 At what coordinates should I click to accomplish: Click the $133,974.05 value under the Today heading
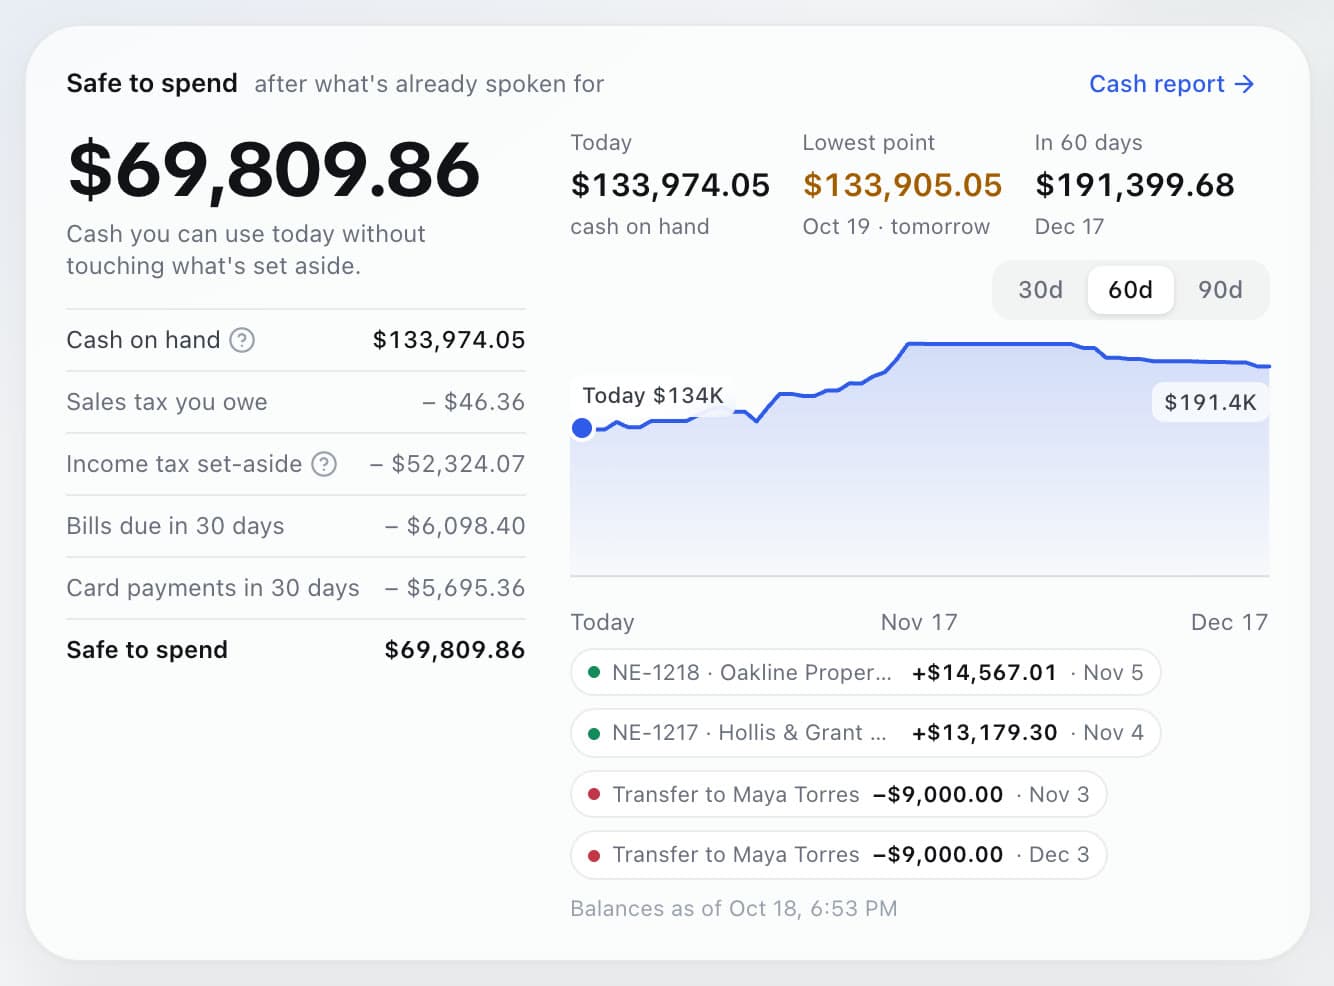pos(670,185)
